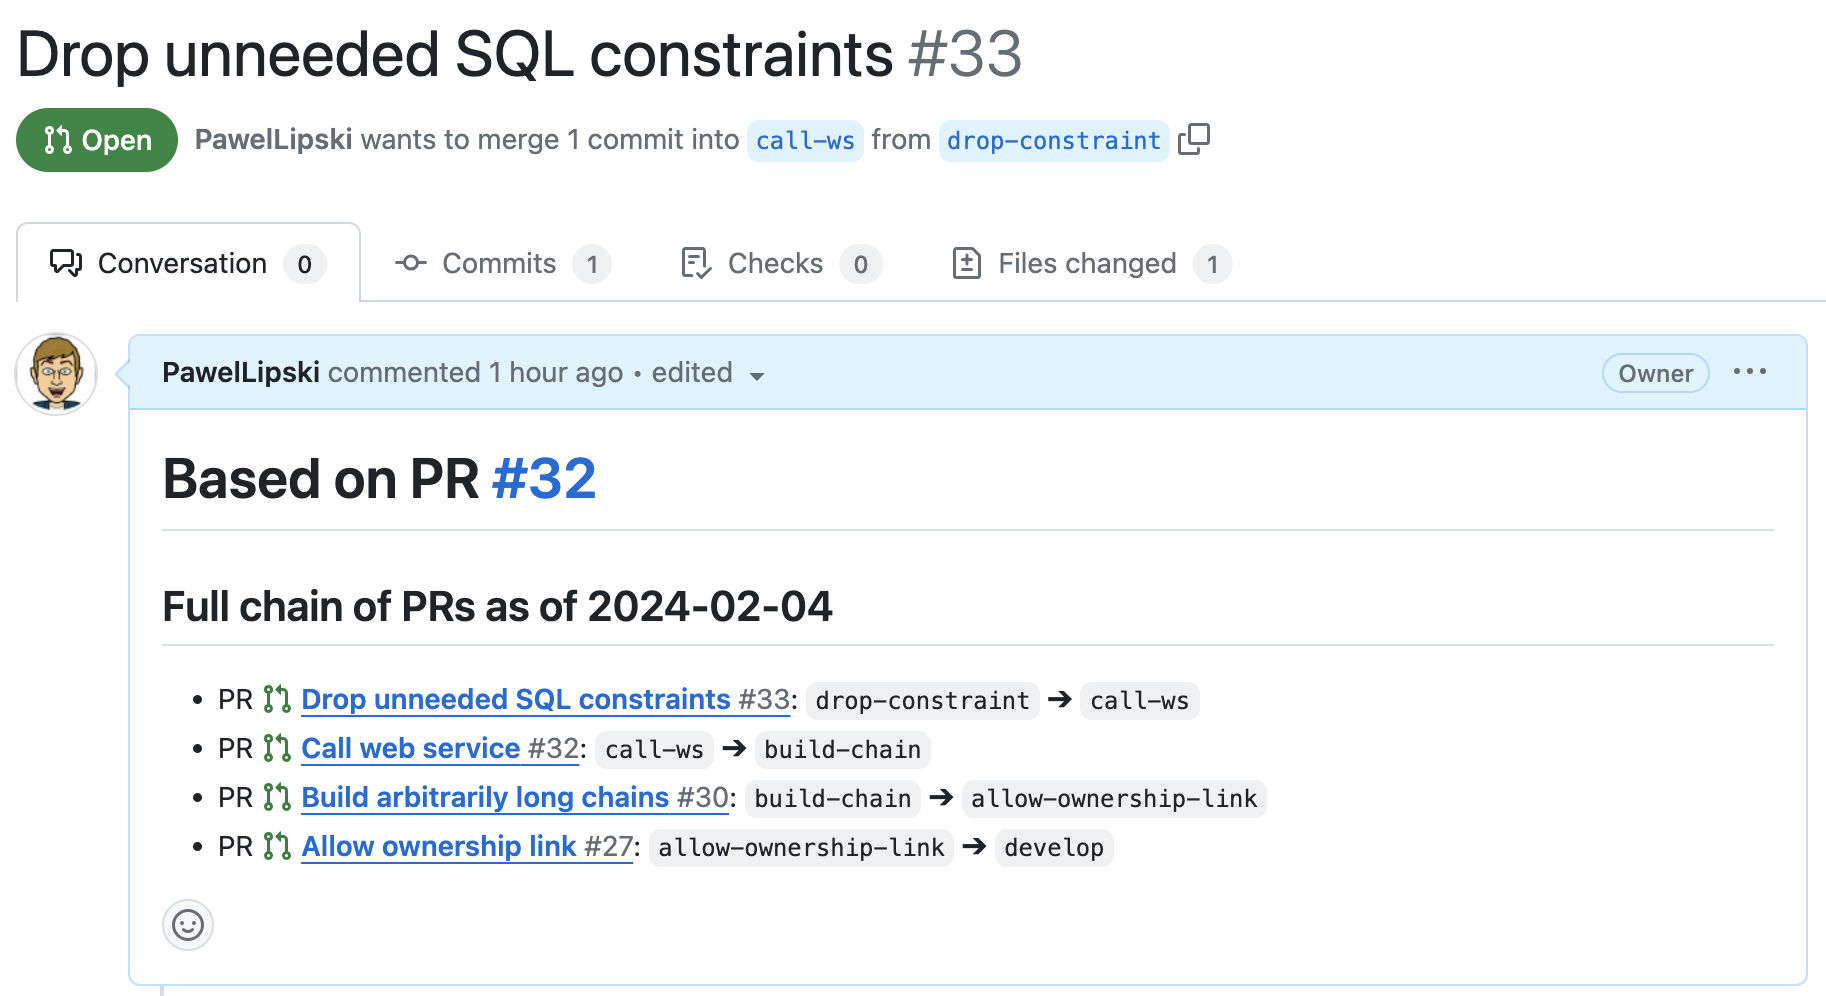Click the Checks tab checklist icon
This screenshot has width=1826, height=996.
click(696, 263)
